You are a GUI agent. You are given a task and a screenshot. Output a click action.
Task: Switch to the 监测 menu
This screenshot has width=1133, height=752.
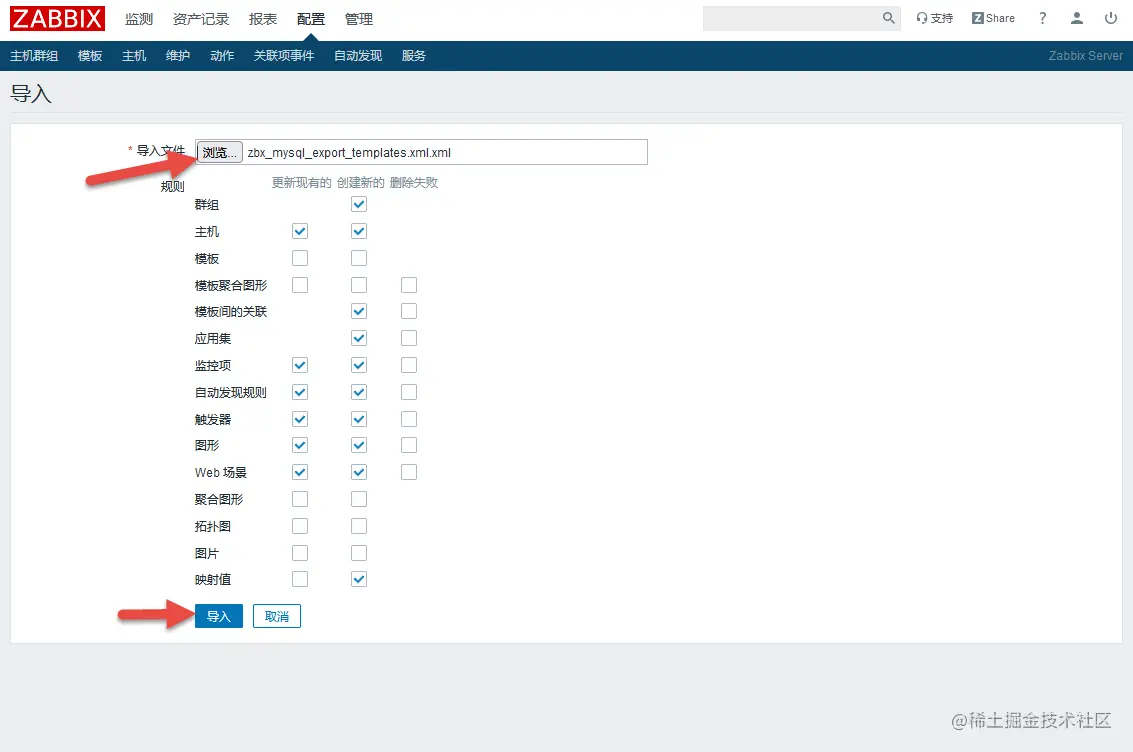[138, 18]
